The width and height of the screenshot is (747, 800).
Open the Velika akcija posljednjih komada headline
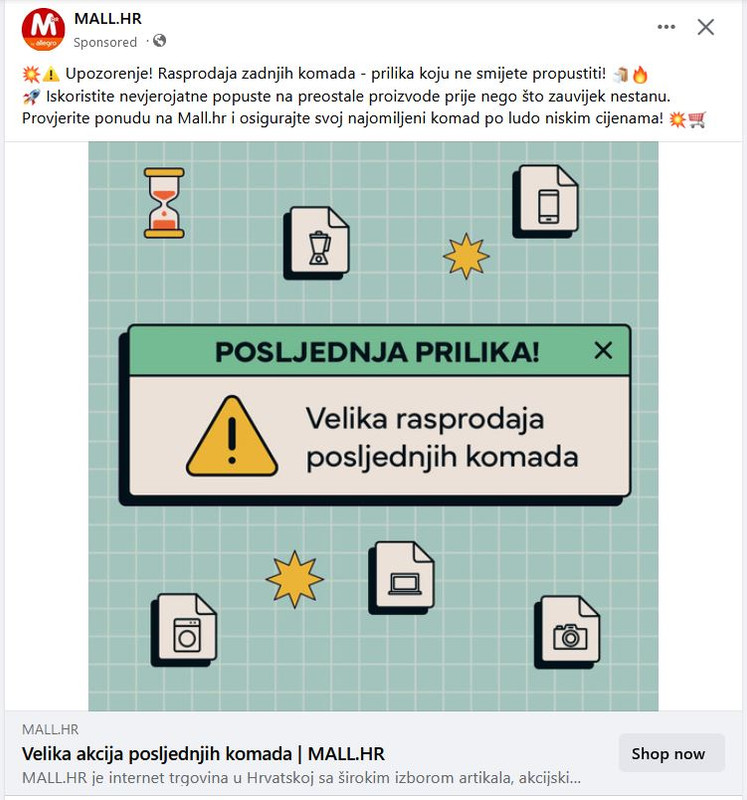(x=203, y=754)
